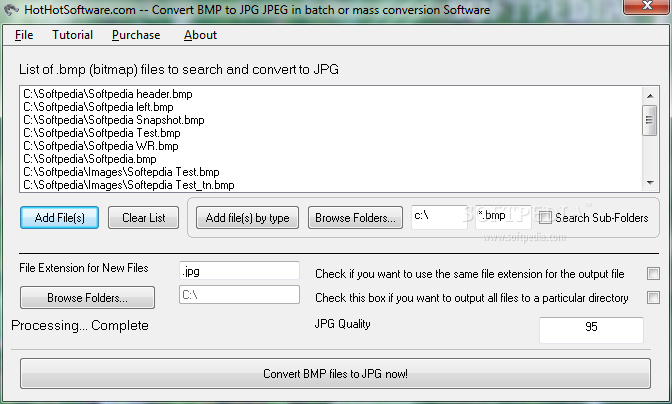The height and width of the screenshot is (404, 672).
Task: Open the Purchase menu
Action: [x=136, y=35]
